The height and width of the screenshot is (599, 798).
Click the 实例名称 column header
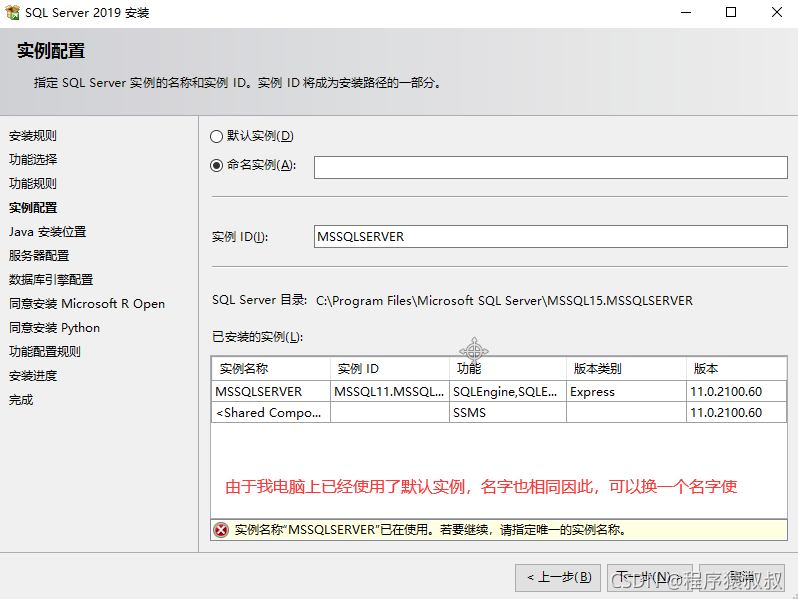click(271, 368)
